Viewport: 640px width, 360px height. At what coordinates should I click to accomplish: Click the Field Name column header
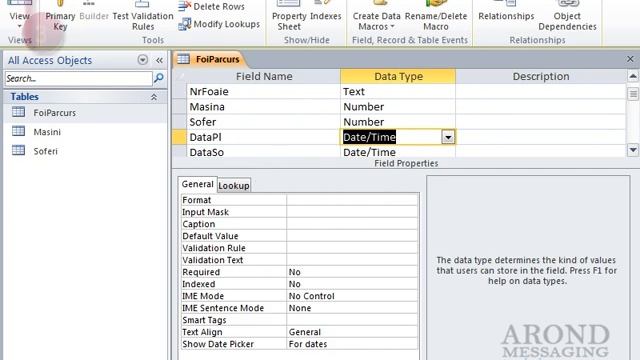[x=264, y=76]
